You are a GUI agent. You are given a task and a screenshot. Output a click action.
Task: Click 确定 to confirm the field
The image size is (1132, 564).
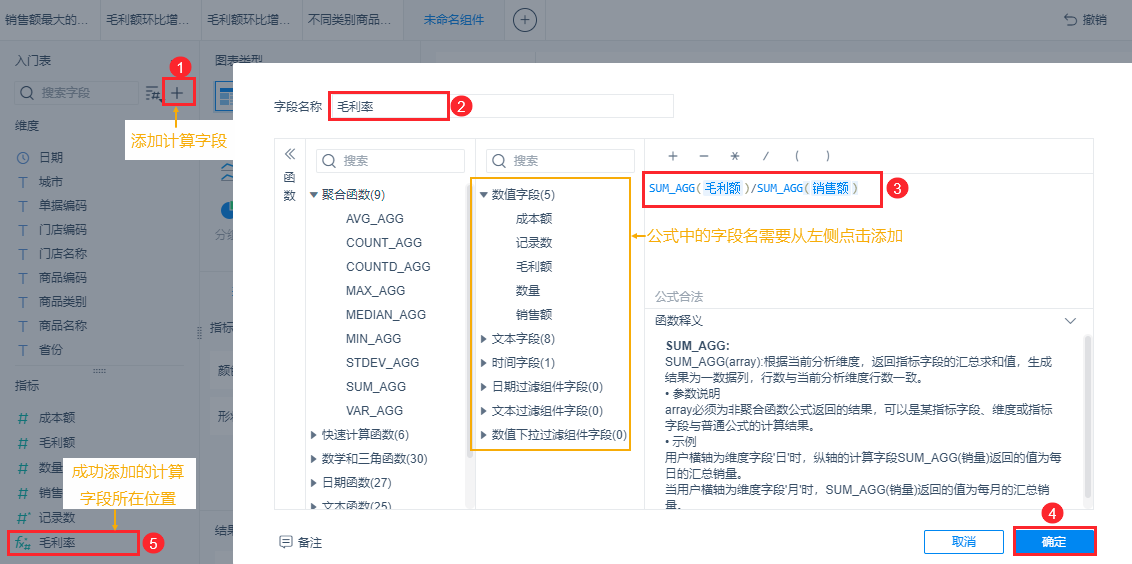[x=1054, y=542]
